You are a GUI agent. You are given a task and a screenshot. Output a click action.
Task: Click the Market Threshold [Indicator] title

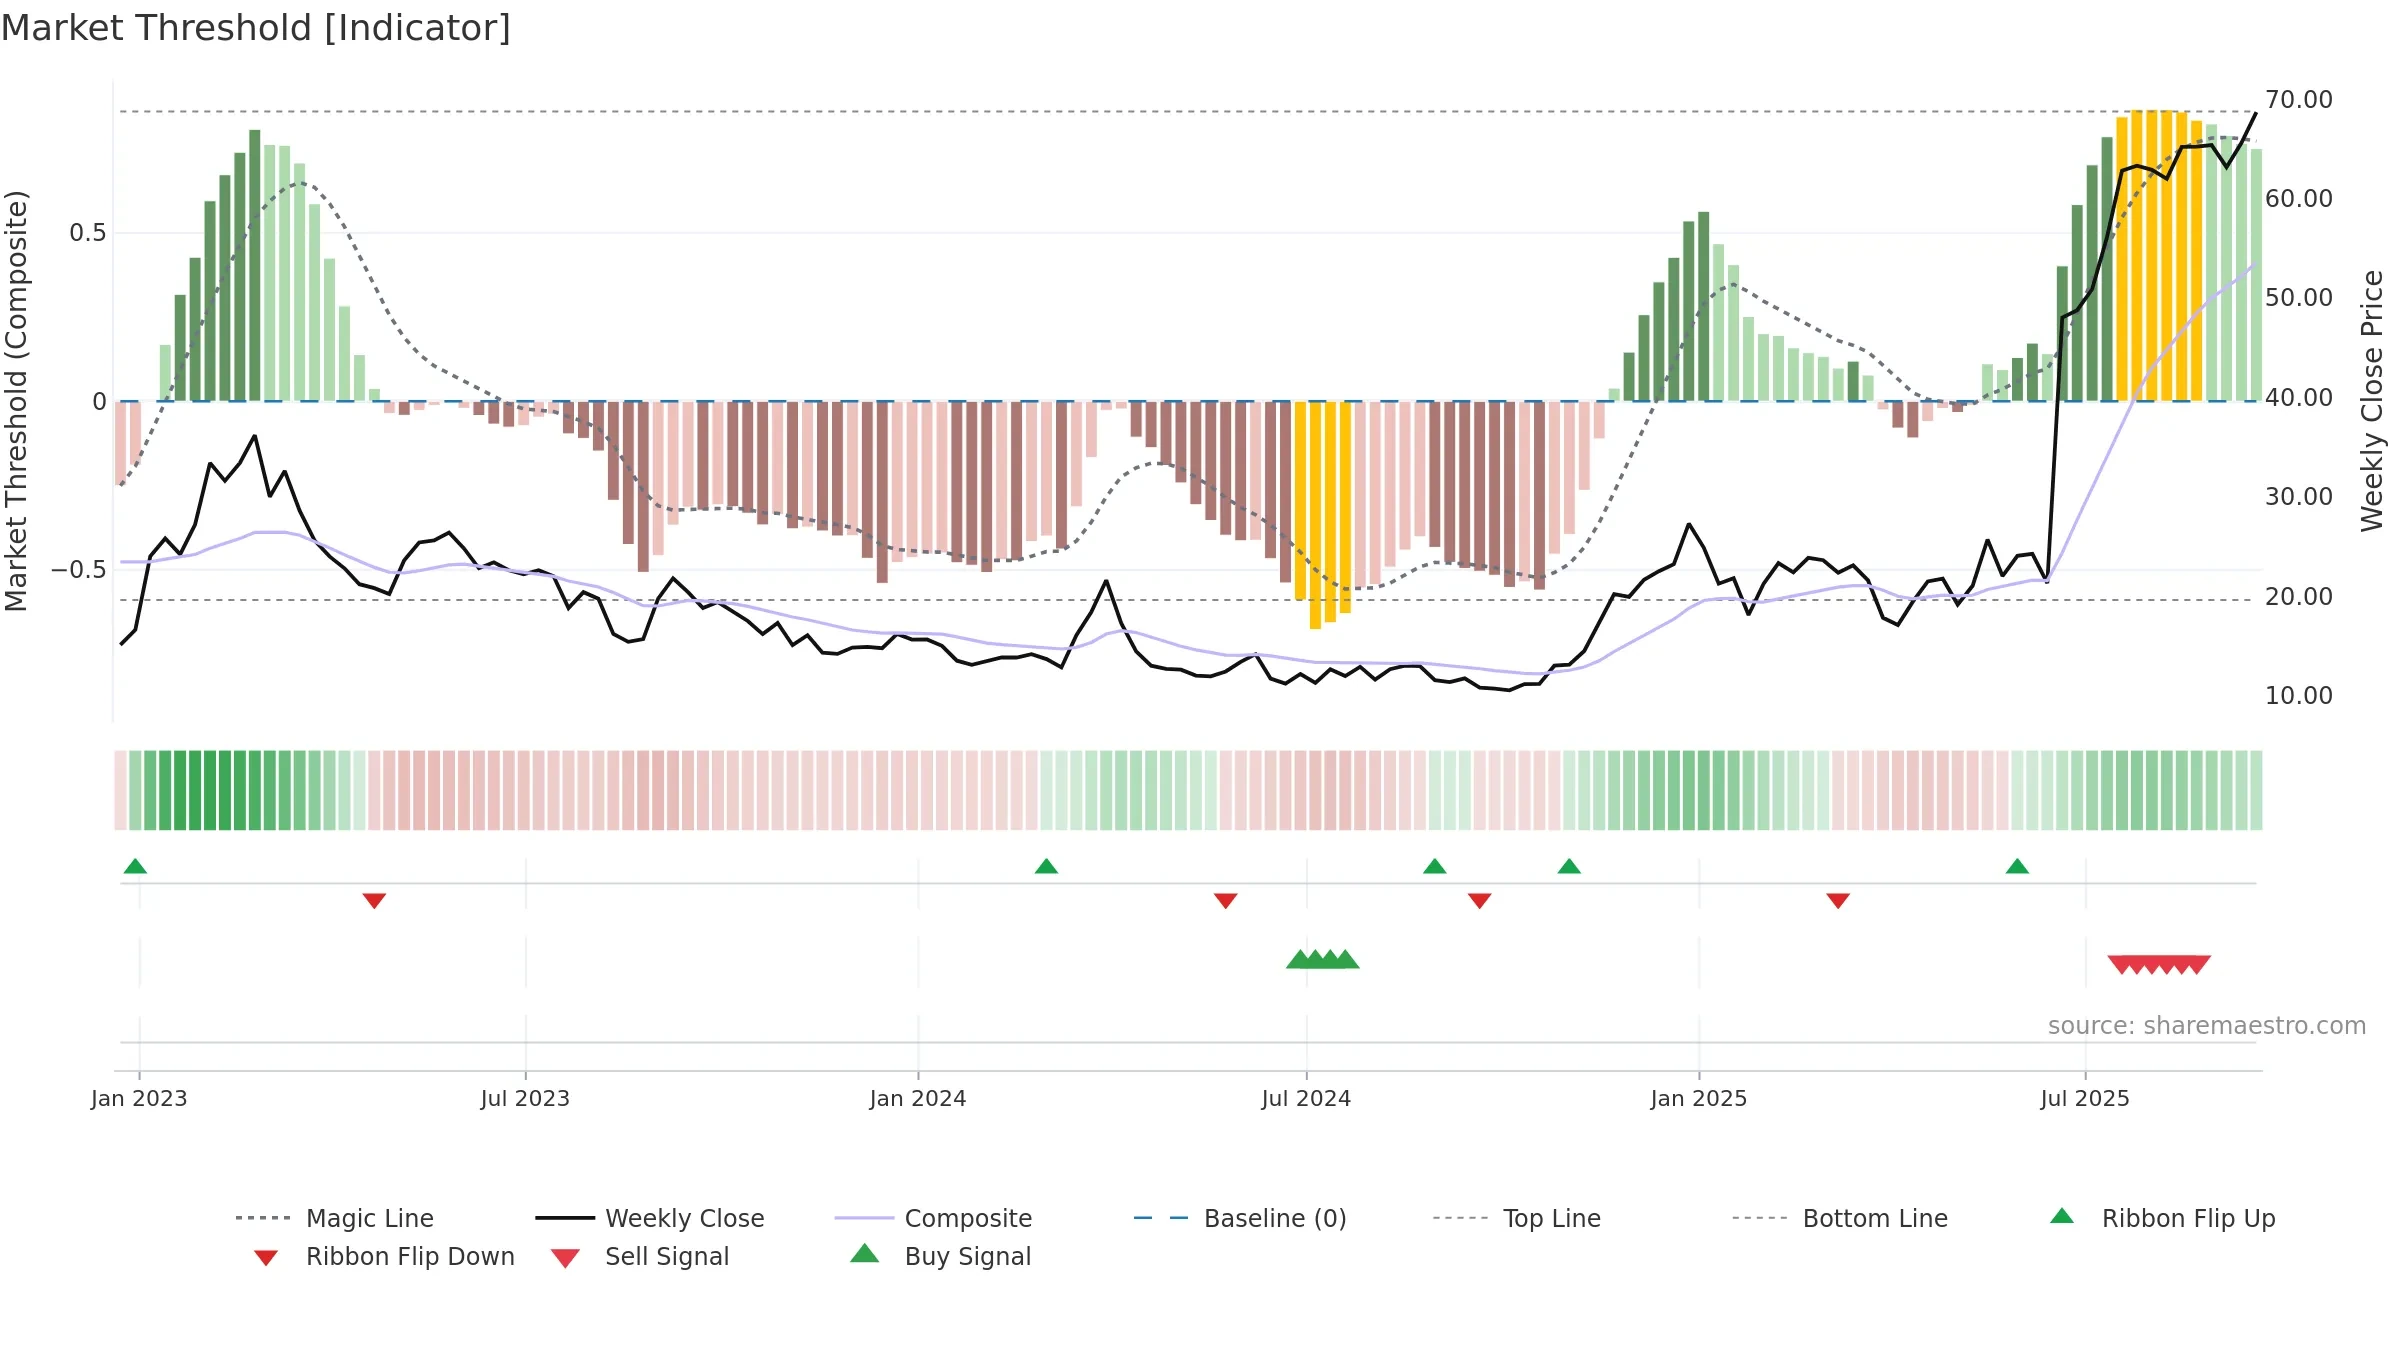tap(256, 29)
